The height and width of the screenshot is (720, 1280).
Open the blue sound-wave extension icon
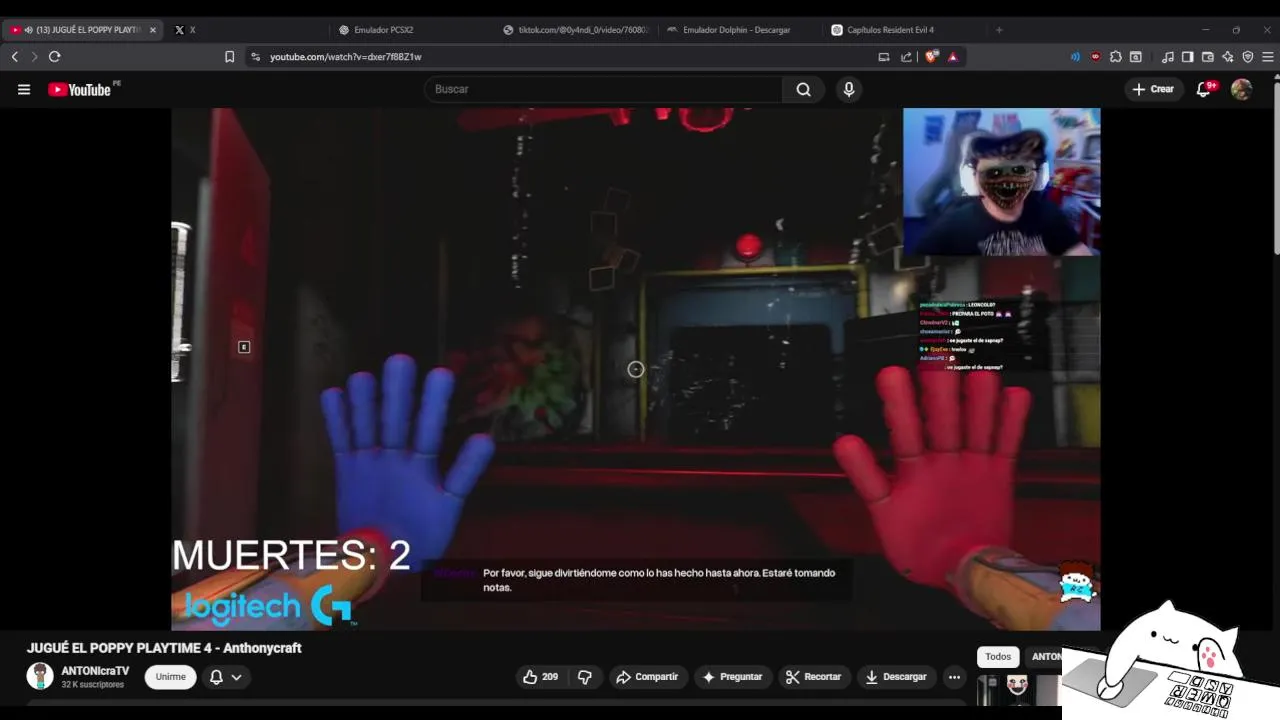coord(1075,57)
